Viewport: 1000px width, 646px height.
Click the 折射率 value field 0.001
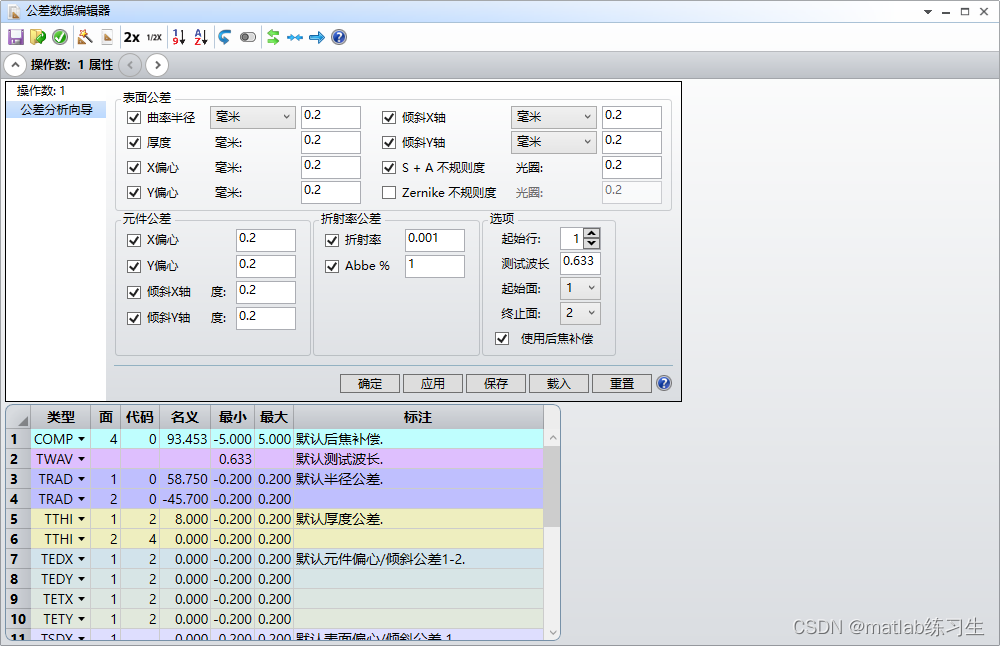click(x=435, y=240)
